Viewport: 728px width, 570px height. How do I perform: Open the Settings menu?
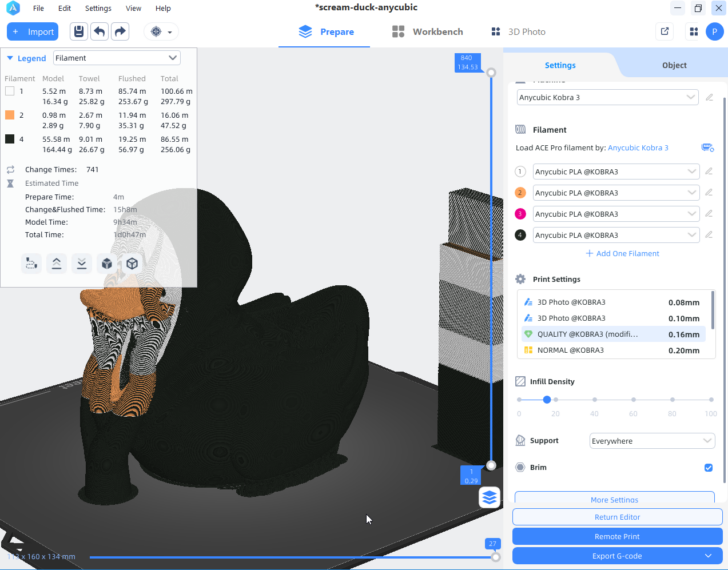click(98, 8)
